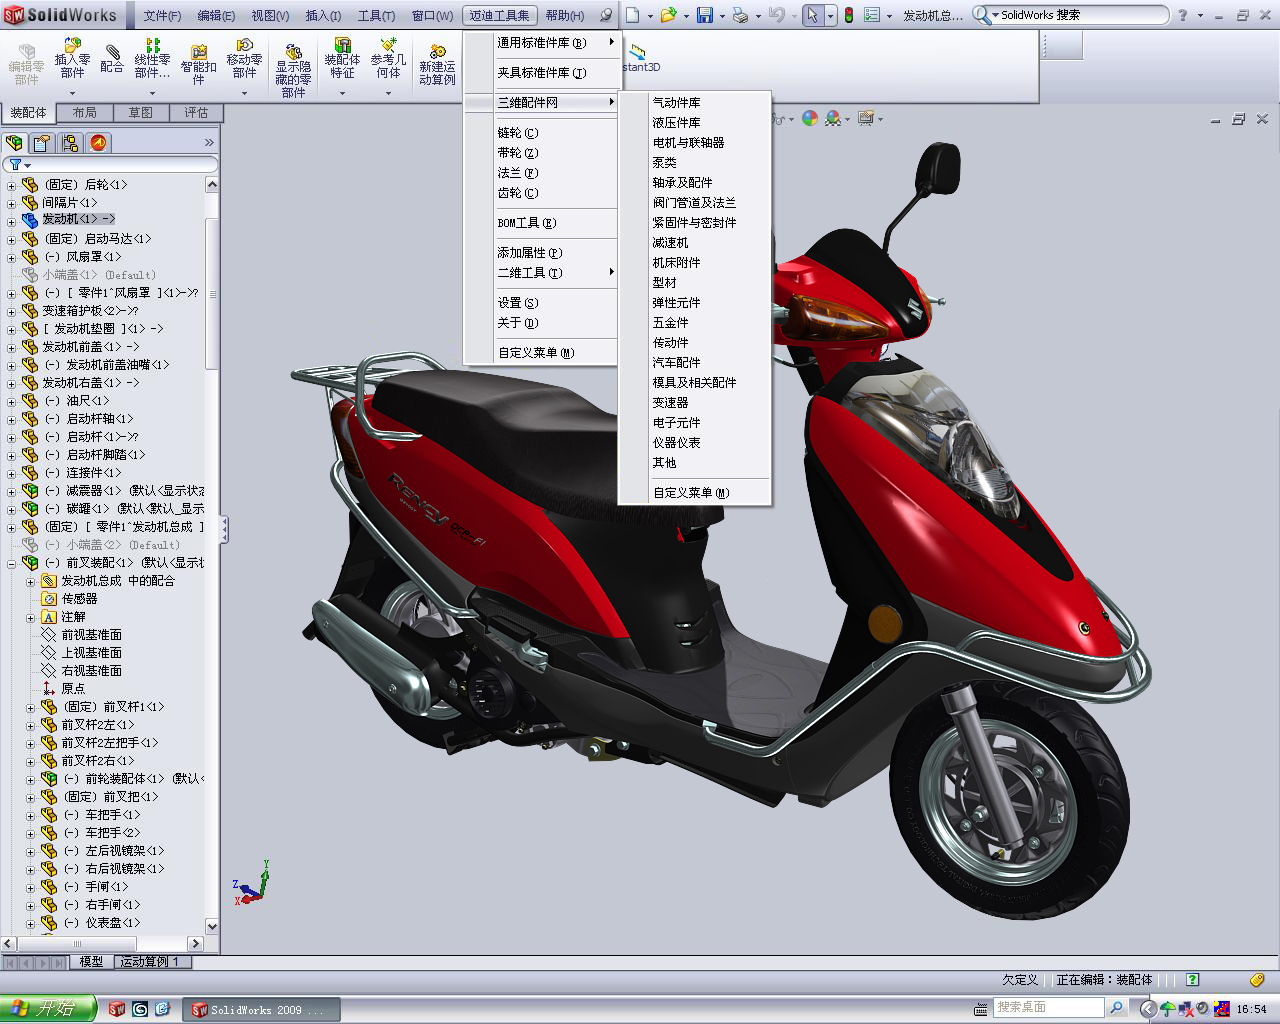
Task: Select the Smart Fasteners (智能扣件) tool
Action: tap(198, 60)
